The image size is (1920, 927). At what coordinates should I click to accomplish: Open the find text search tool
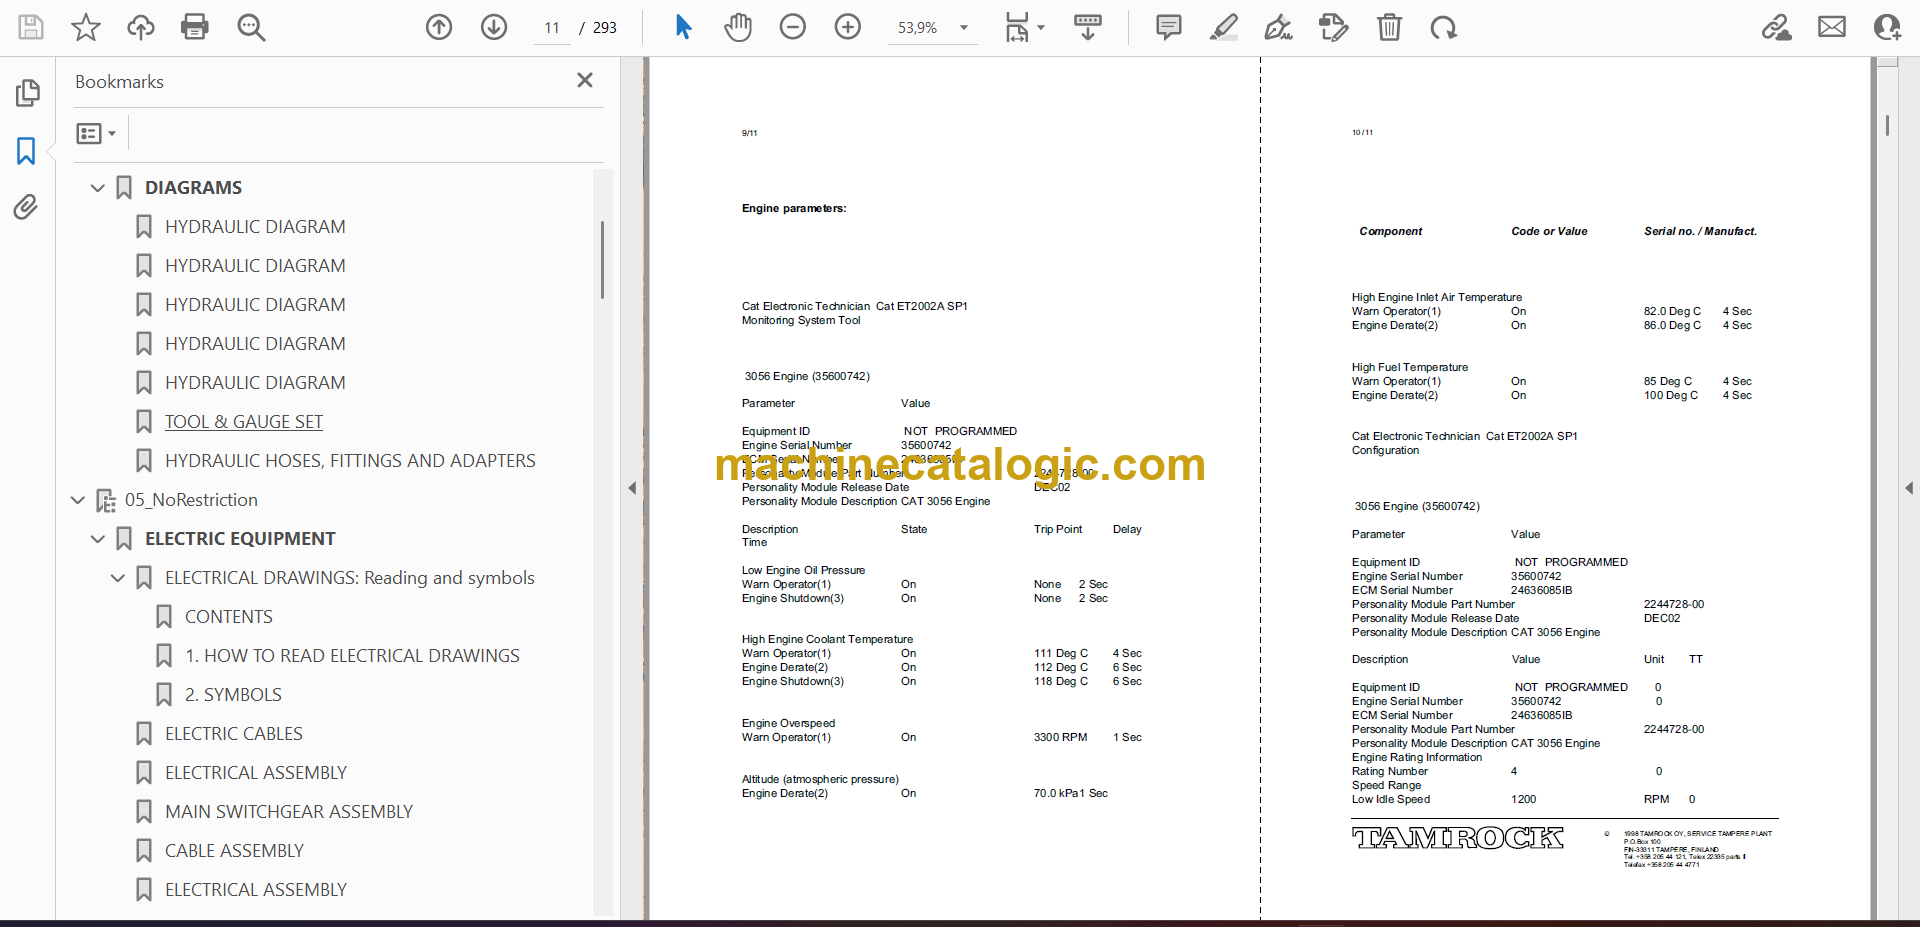tap(251, 27)
